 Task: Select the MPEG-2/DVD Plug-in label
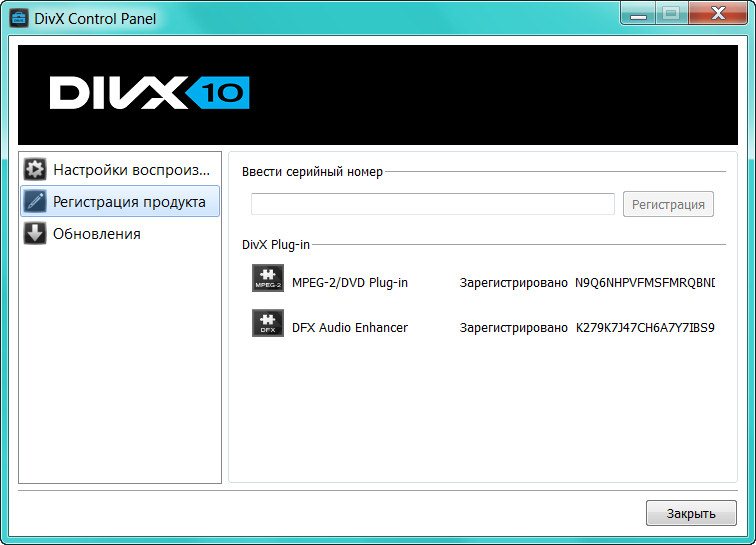[350, 283]
